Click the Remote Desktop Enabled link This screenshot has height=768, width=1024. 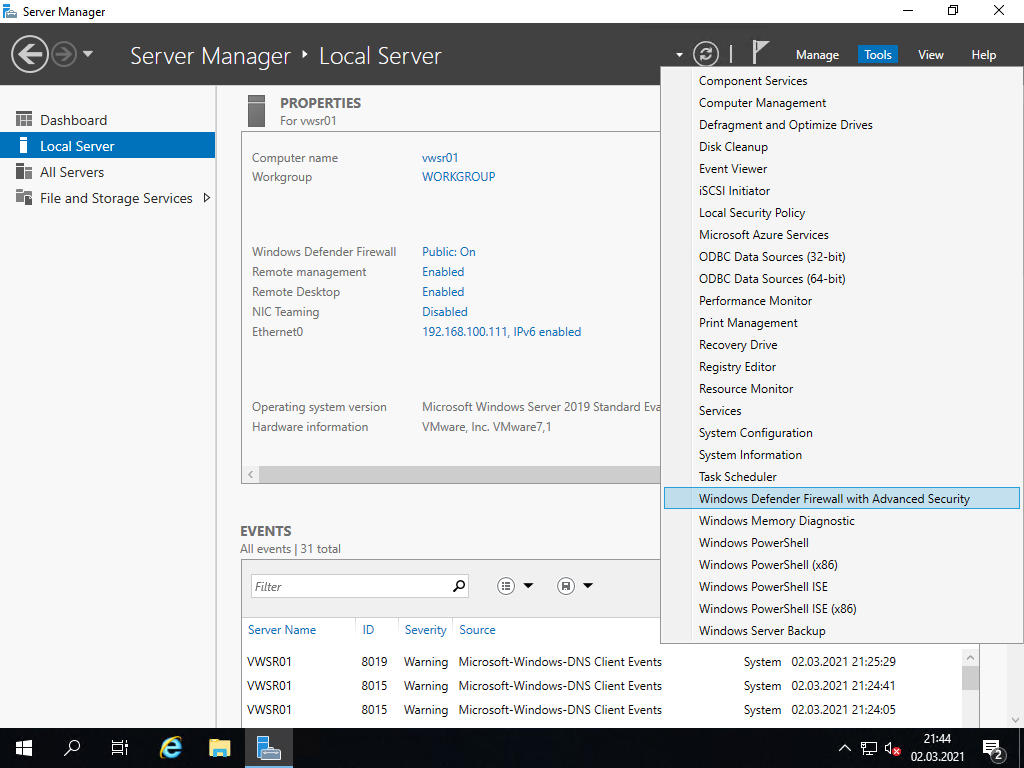[x=443, y=292]
